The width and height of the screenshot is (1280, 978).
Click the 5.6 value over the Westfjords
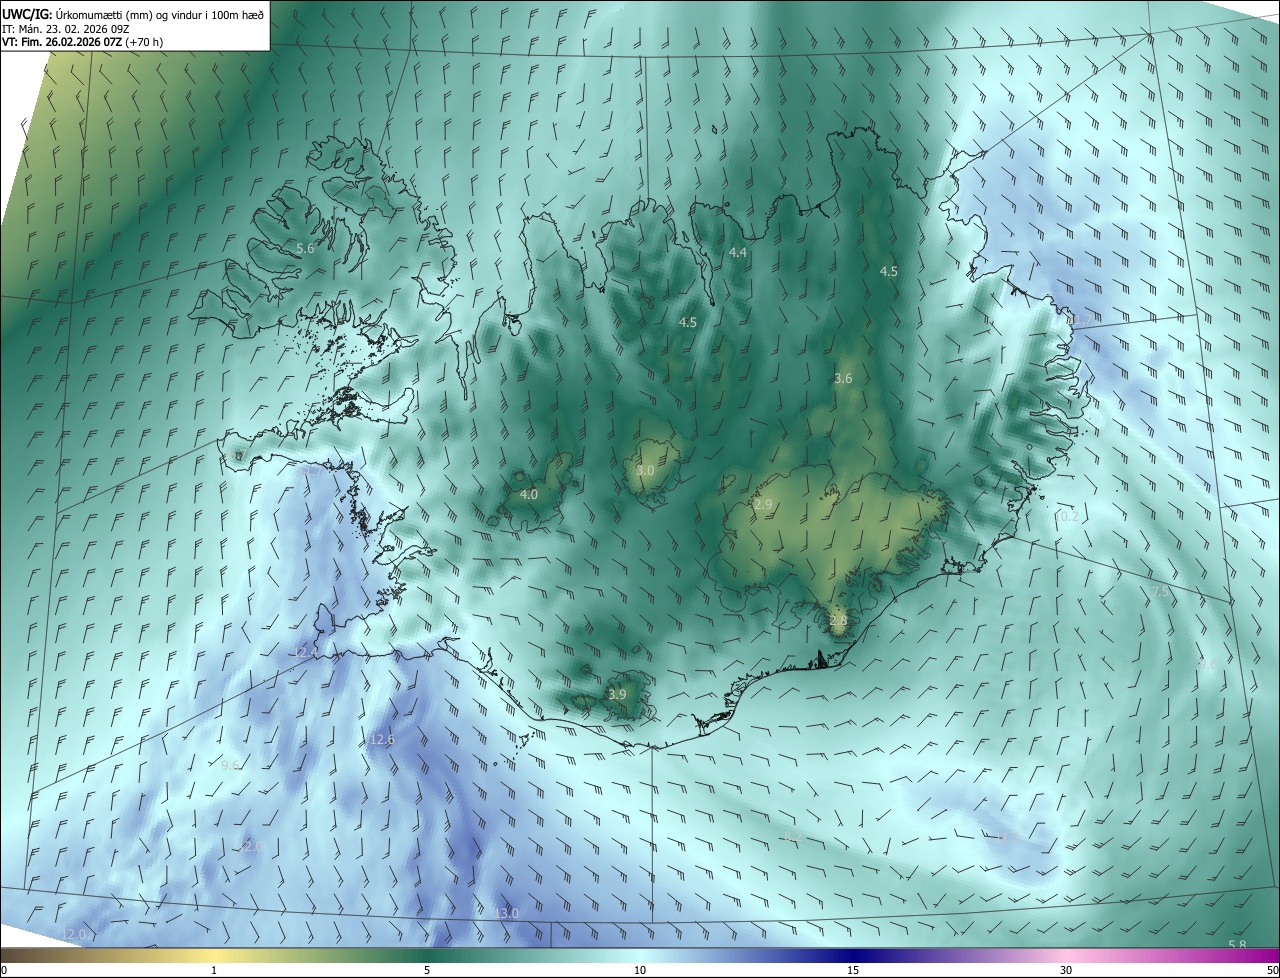pyautogui.click(x=305, y=248)
